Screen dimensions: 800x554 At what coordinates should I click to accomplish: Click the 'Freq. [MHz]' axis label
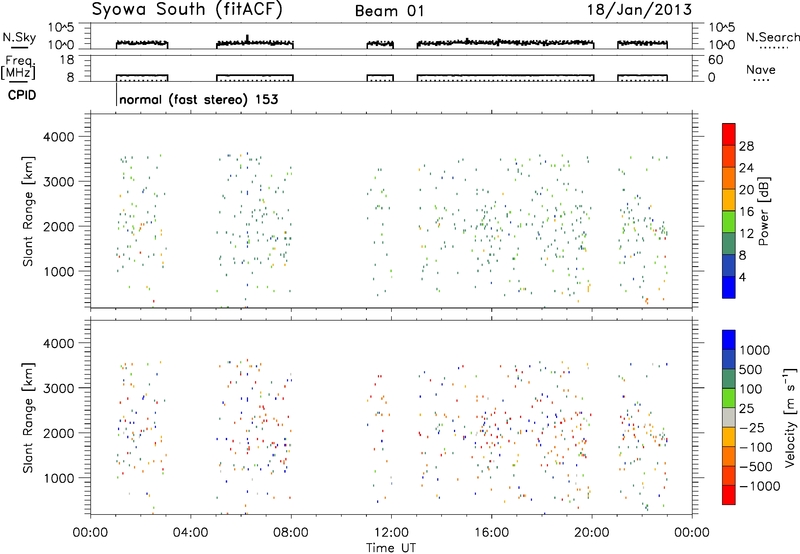click(x=18, y=68)
